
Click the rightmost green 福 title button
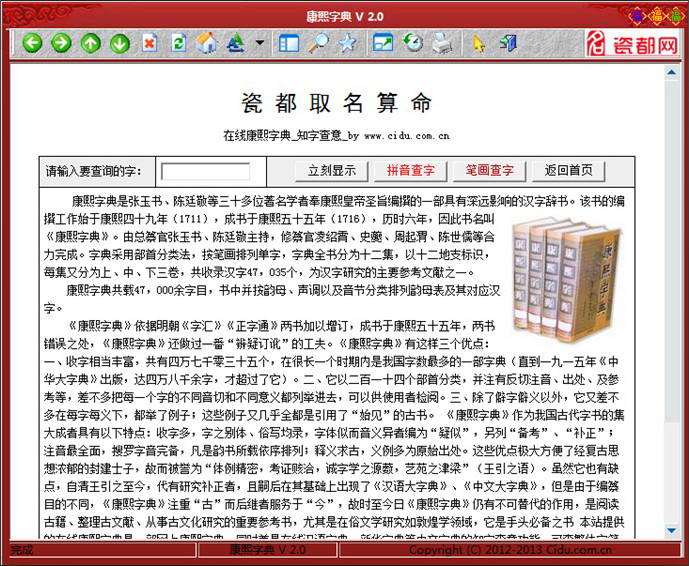[676, 16]
